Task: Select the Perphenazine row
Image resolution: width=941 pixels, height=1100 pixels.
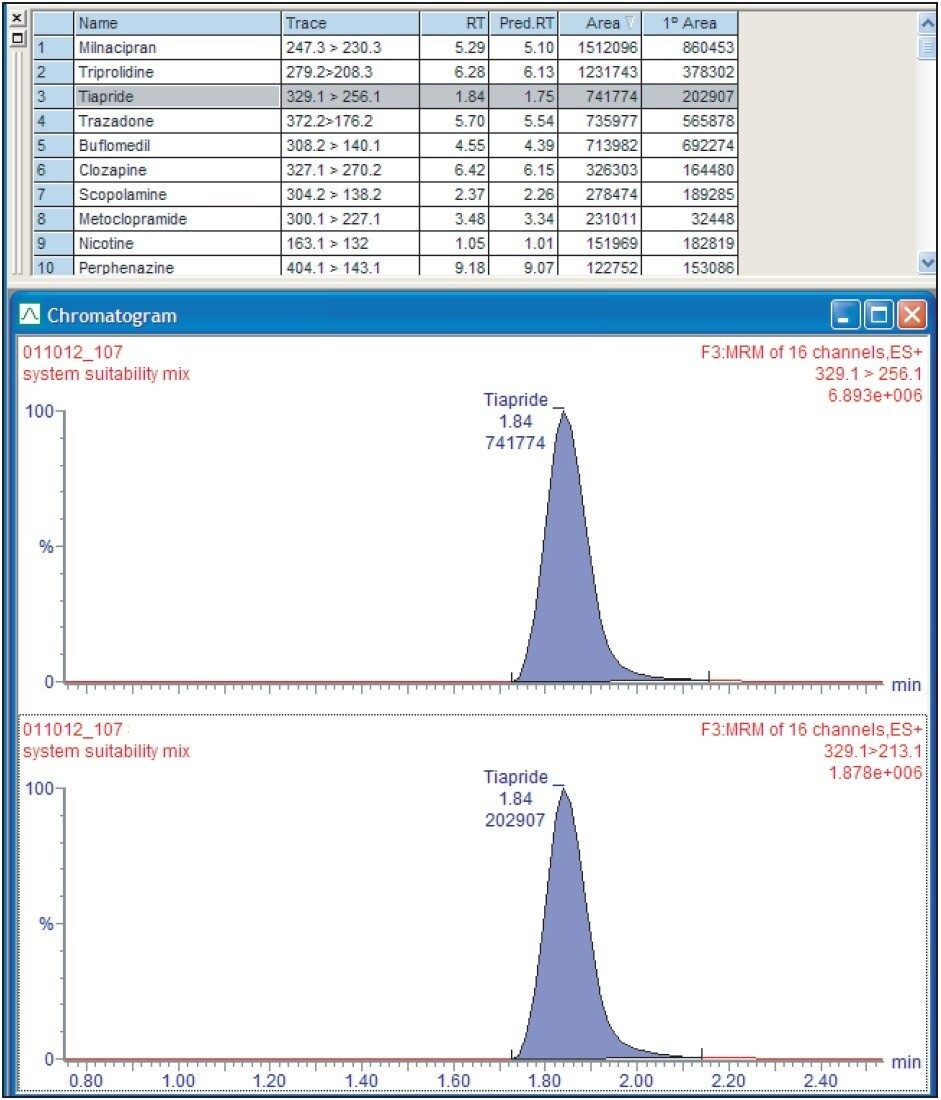Action: click(386, 267)
